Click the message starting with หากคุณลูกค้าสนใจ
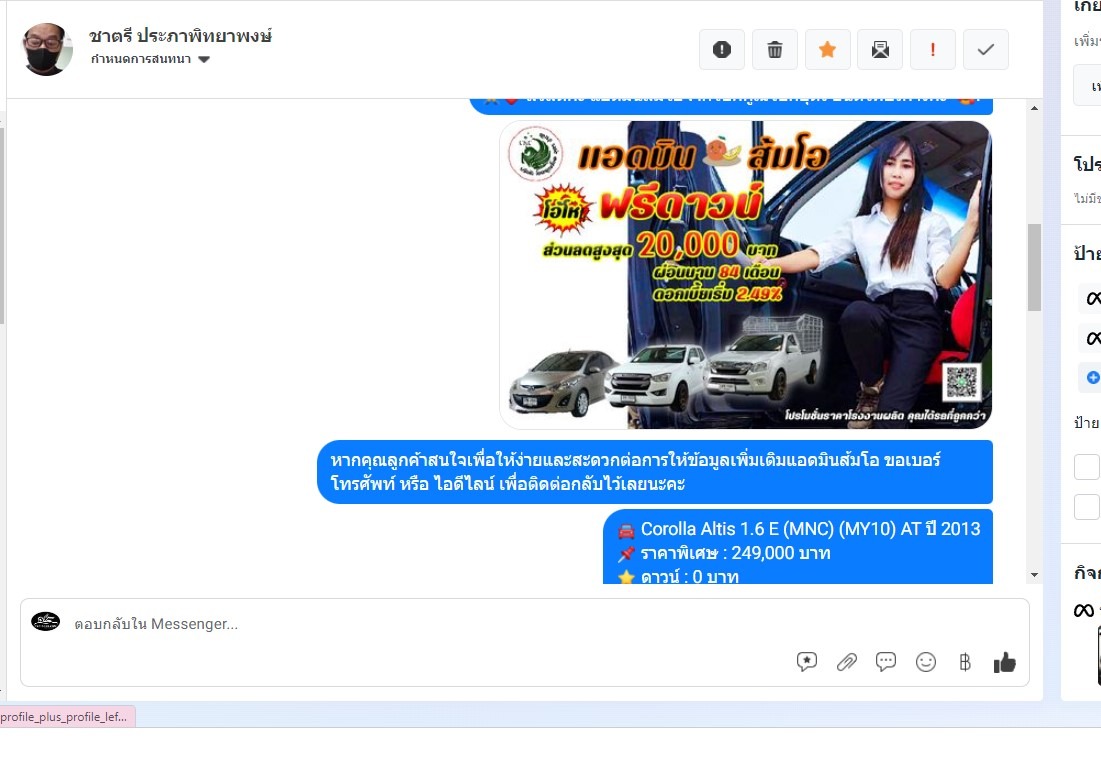The image size is (1101, 769). coord(655,472)
